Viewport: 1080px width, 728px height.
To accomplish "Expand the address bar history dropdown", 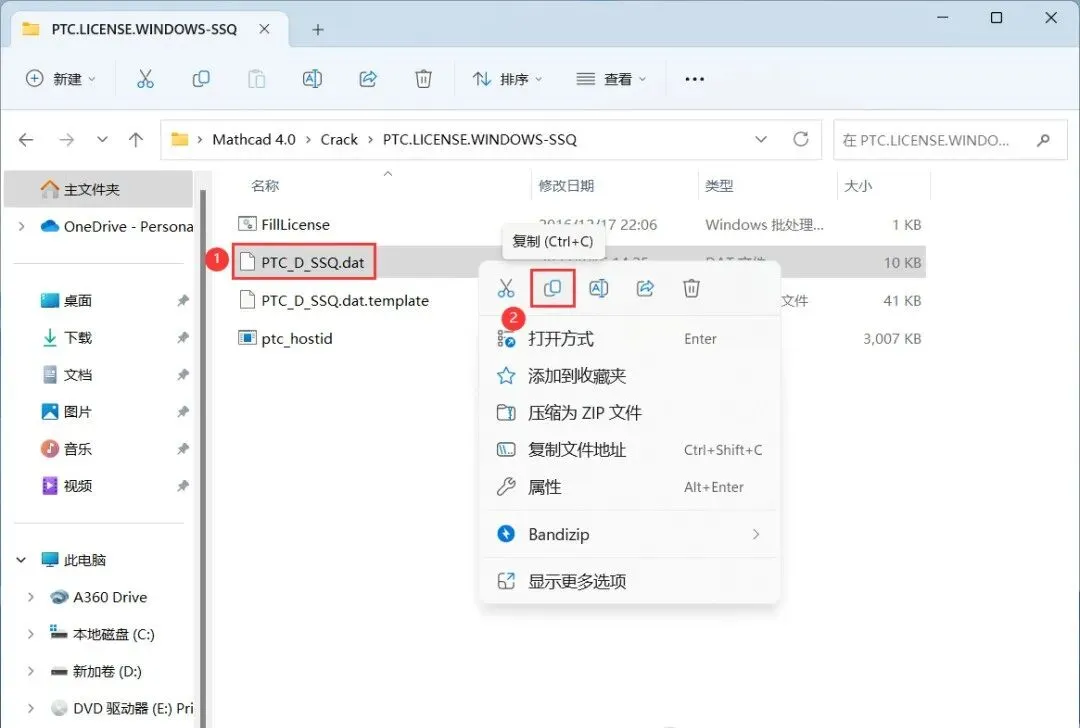I will pyautogui.click(x=760, y=139).
